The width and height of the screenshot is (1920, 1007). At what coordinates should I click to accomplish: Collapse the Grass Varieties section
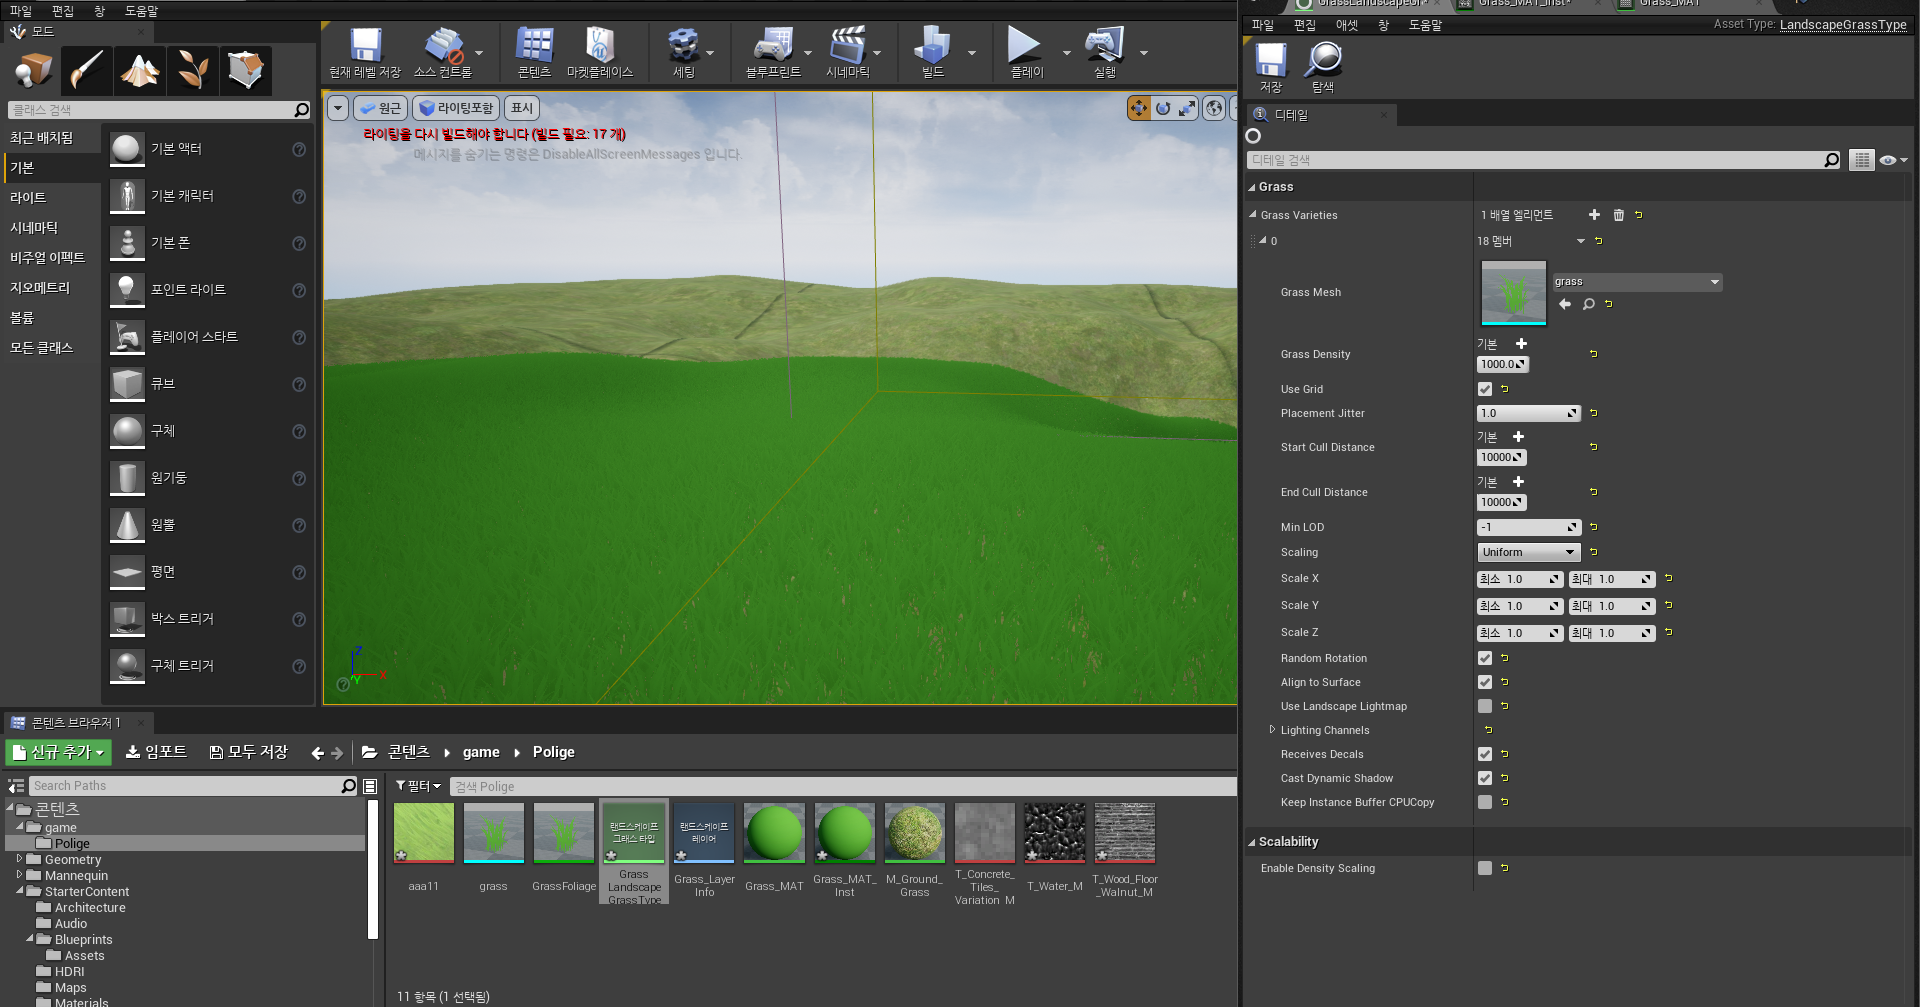tap(1252, 215)
